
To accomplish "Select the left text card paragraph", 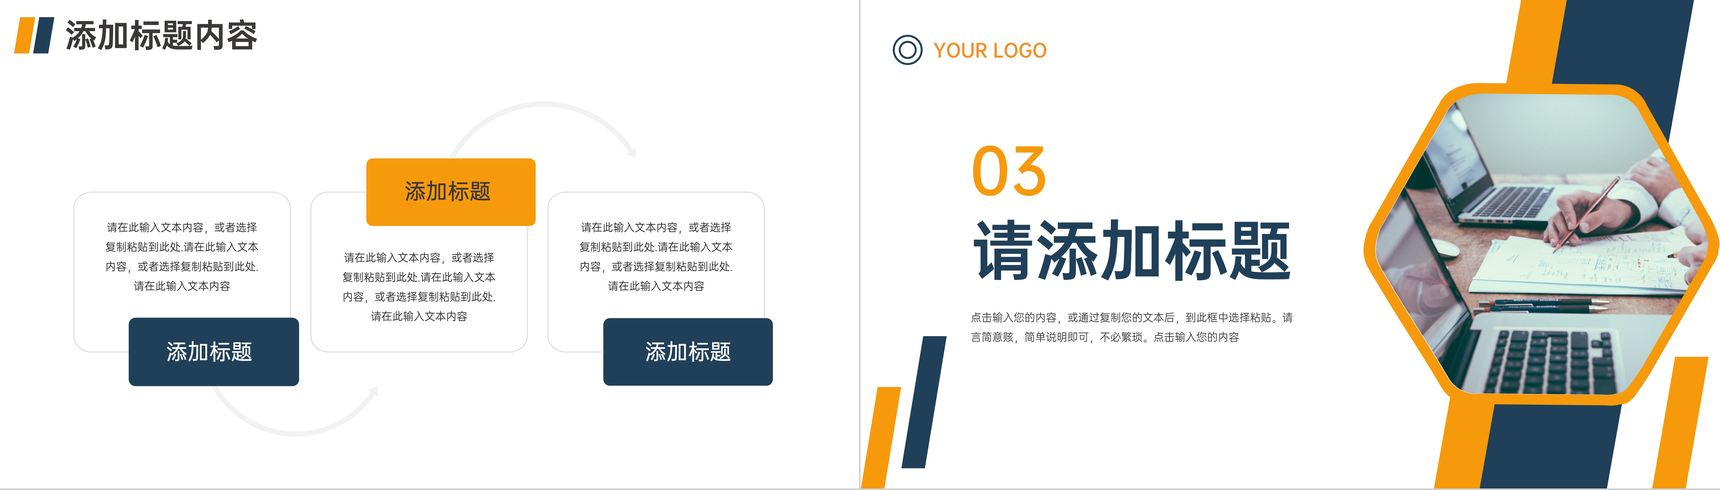I will tap(182, 257).
